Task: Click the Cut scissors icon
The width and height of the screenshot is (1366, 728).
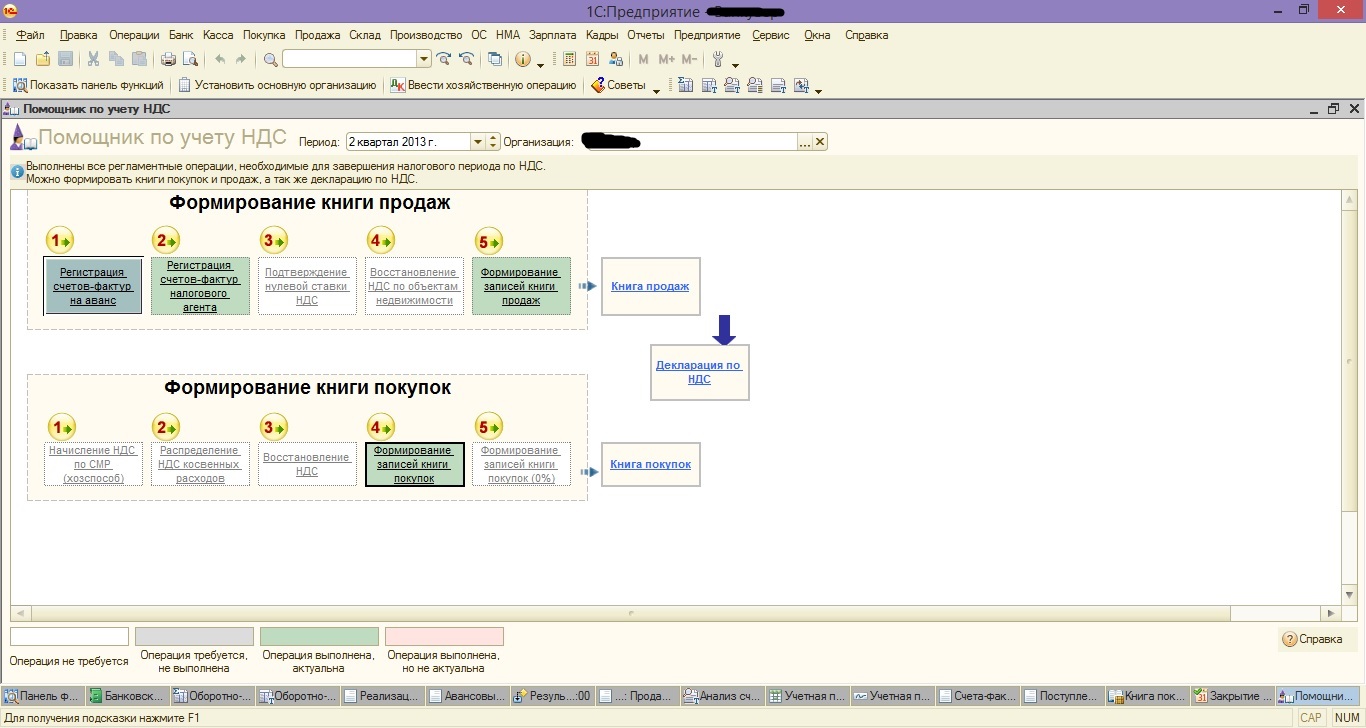Action: (93, 60)
